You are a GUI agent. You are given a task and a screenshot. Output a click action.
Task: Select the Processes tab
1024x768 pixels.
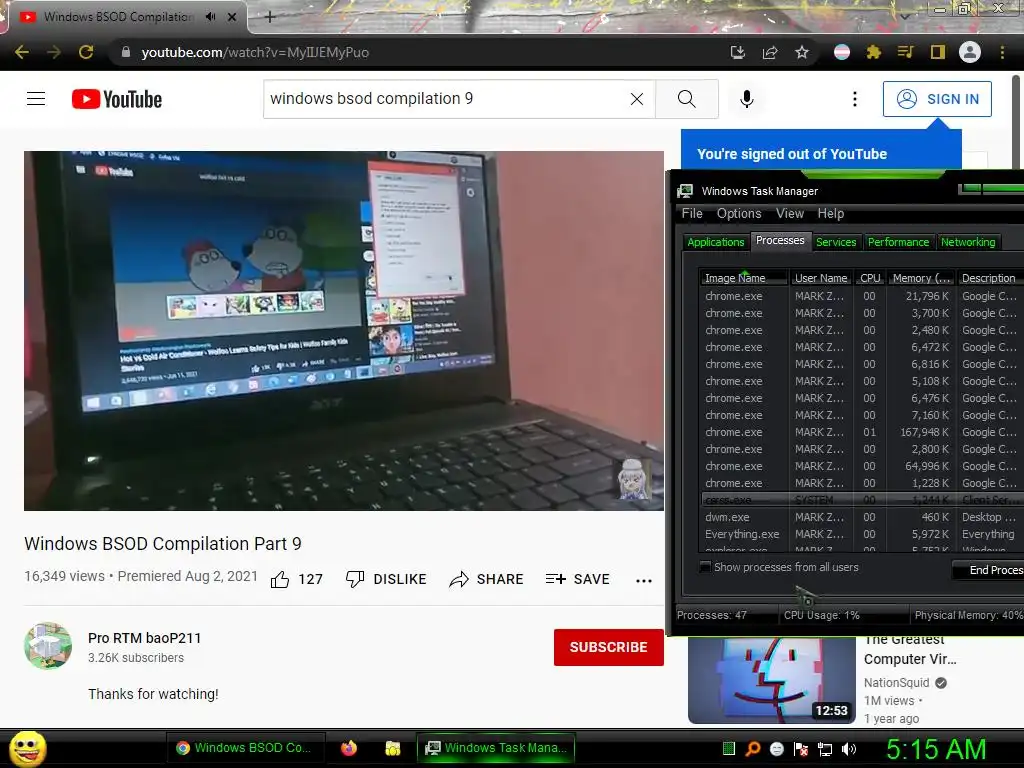click(780, 240)
